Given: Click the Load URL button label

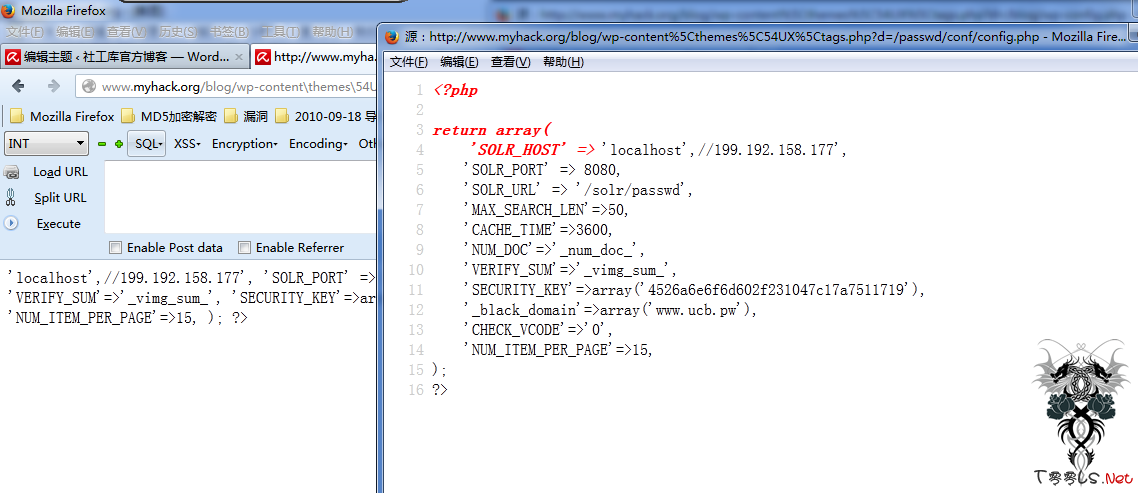Looking at the screenshot, I should click(60, 172).
